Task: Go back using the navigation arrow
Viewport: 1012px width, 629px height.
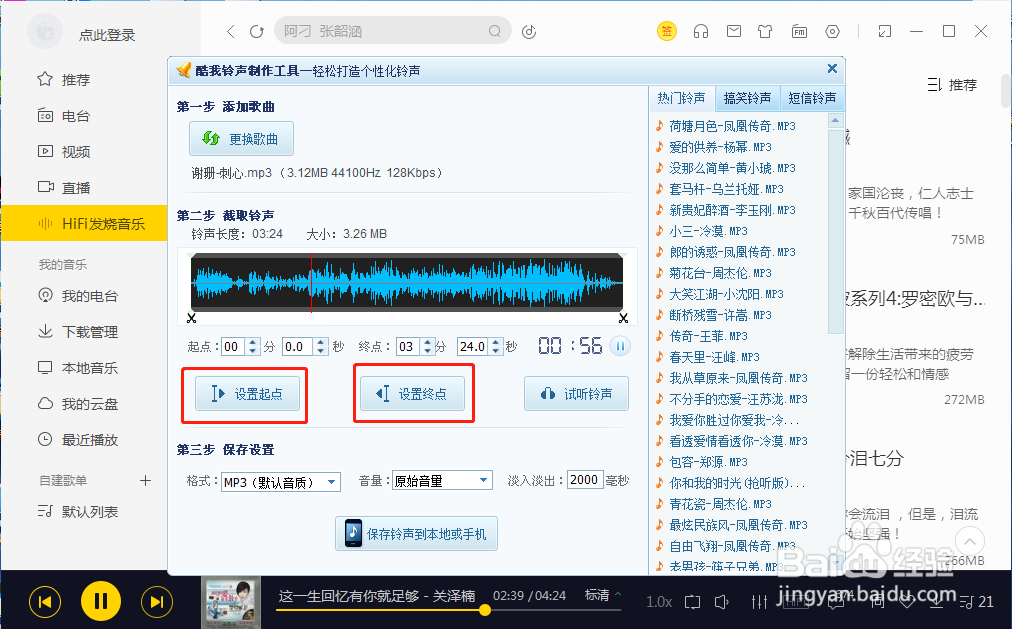Action: click(230, 31)
